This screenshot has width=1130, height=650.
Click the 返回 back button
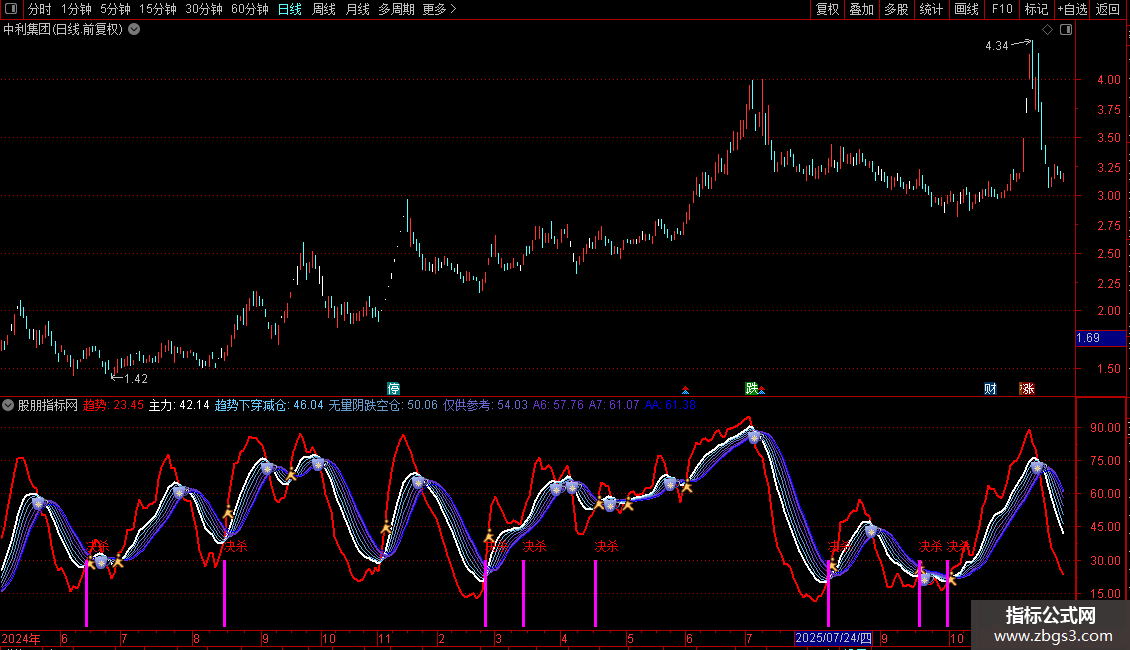coord(1108,9)
